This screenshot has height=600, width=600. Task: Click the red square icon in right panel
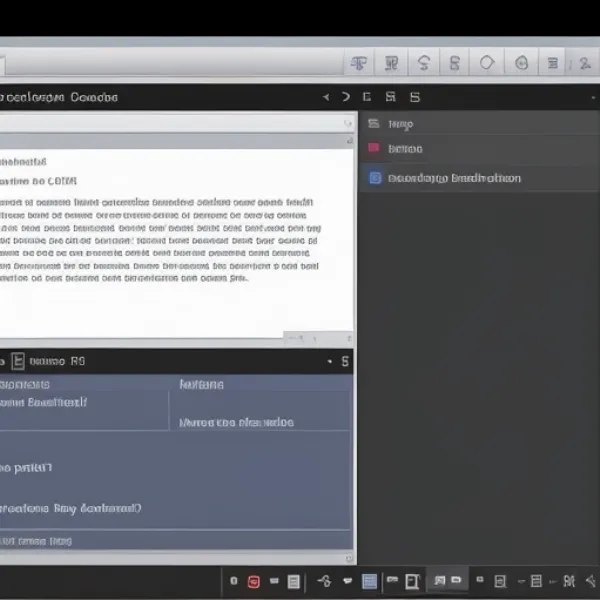click(x=373, y=148)
